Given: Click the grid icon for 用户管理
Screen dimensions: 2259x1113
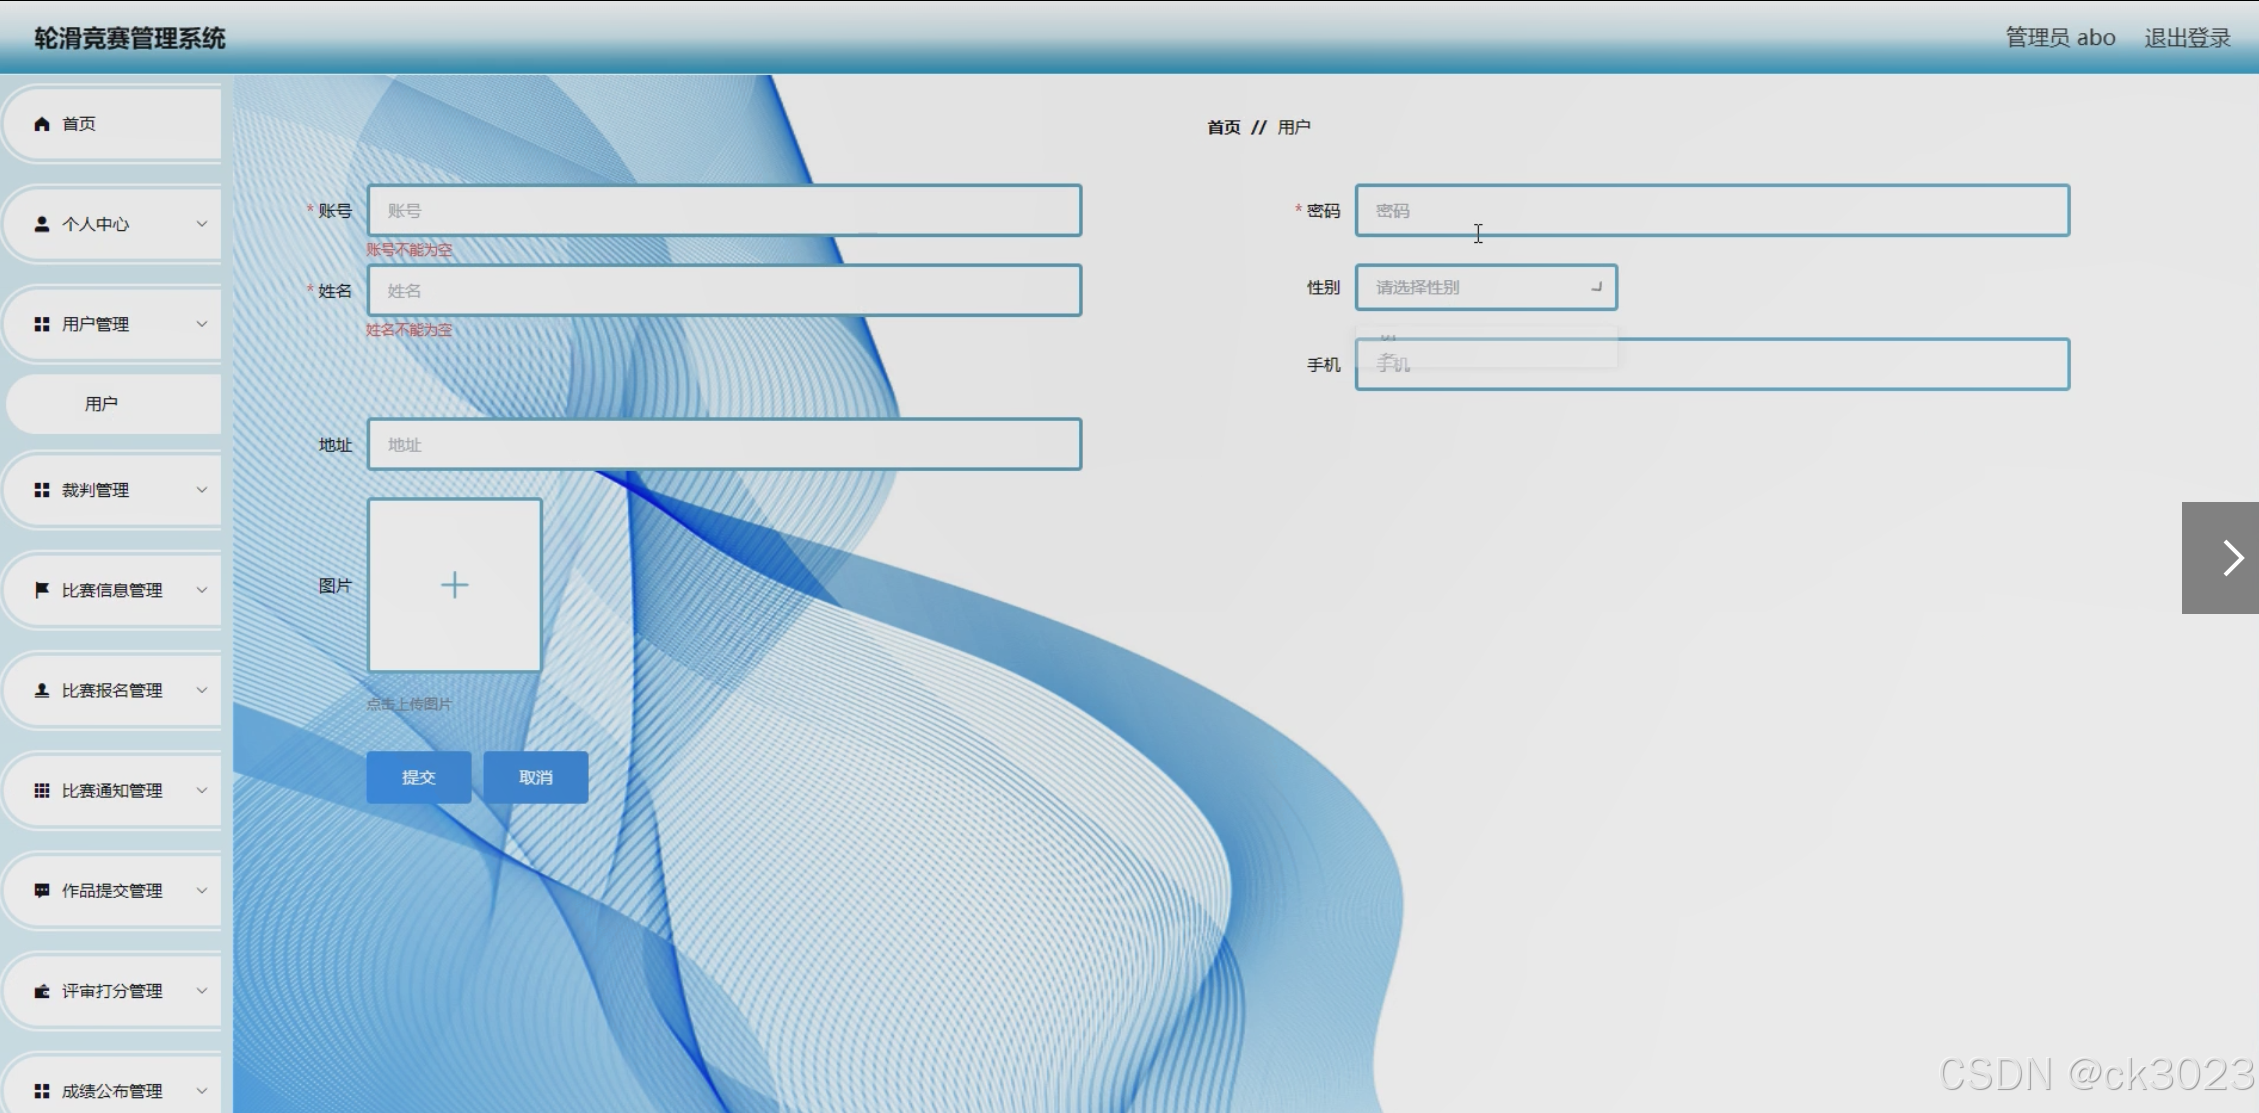Looking at the screenshot, I should (x=42, y=324).
